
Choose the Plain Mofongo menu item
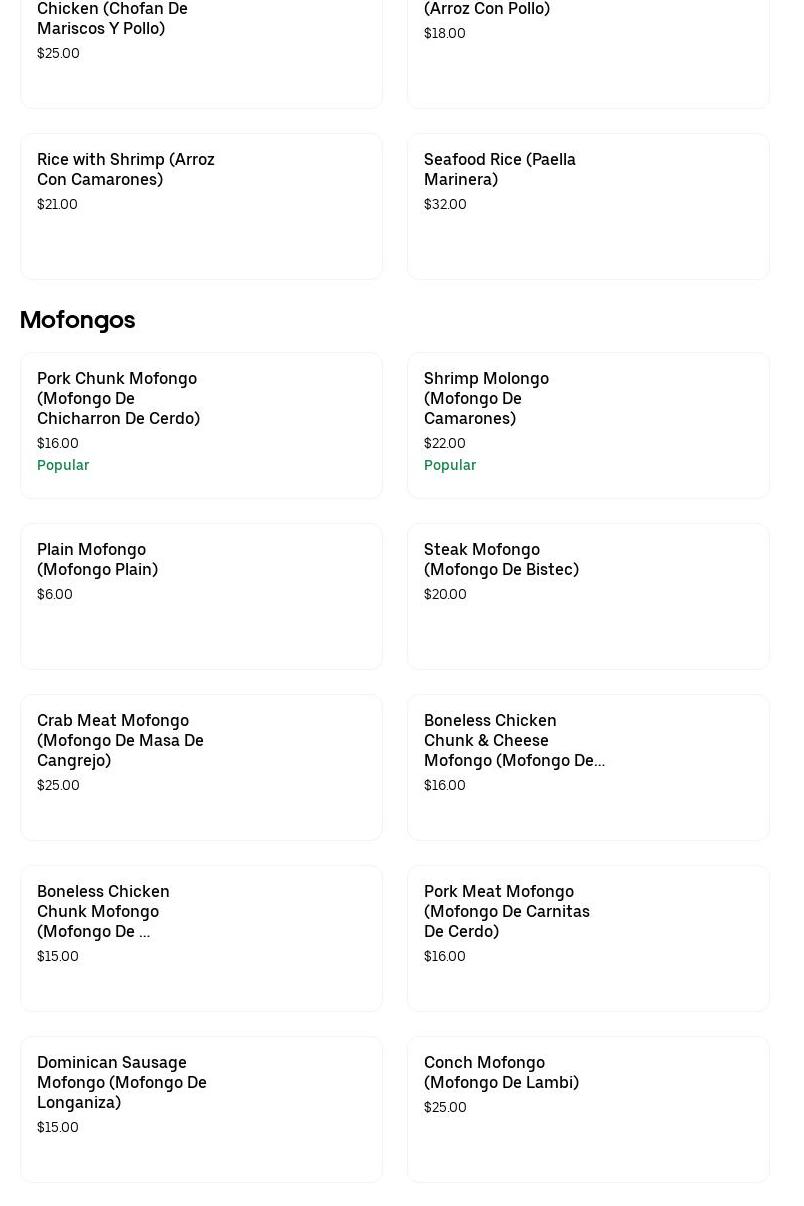click(x=201, y=595)
